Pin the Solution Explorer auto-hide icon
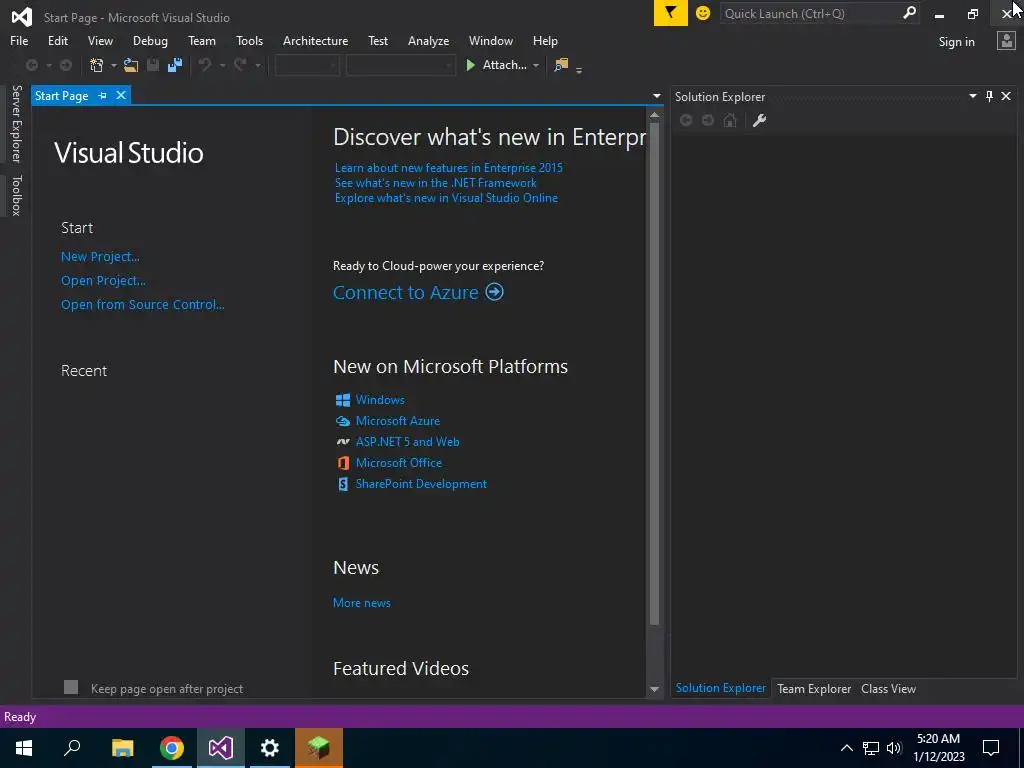The width and height of the screenshot is (1024, 768). pyautogui.click(x=989, y=96)
